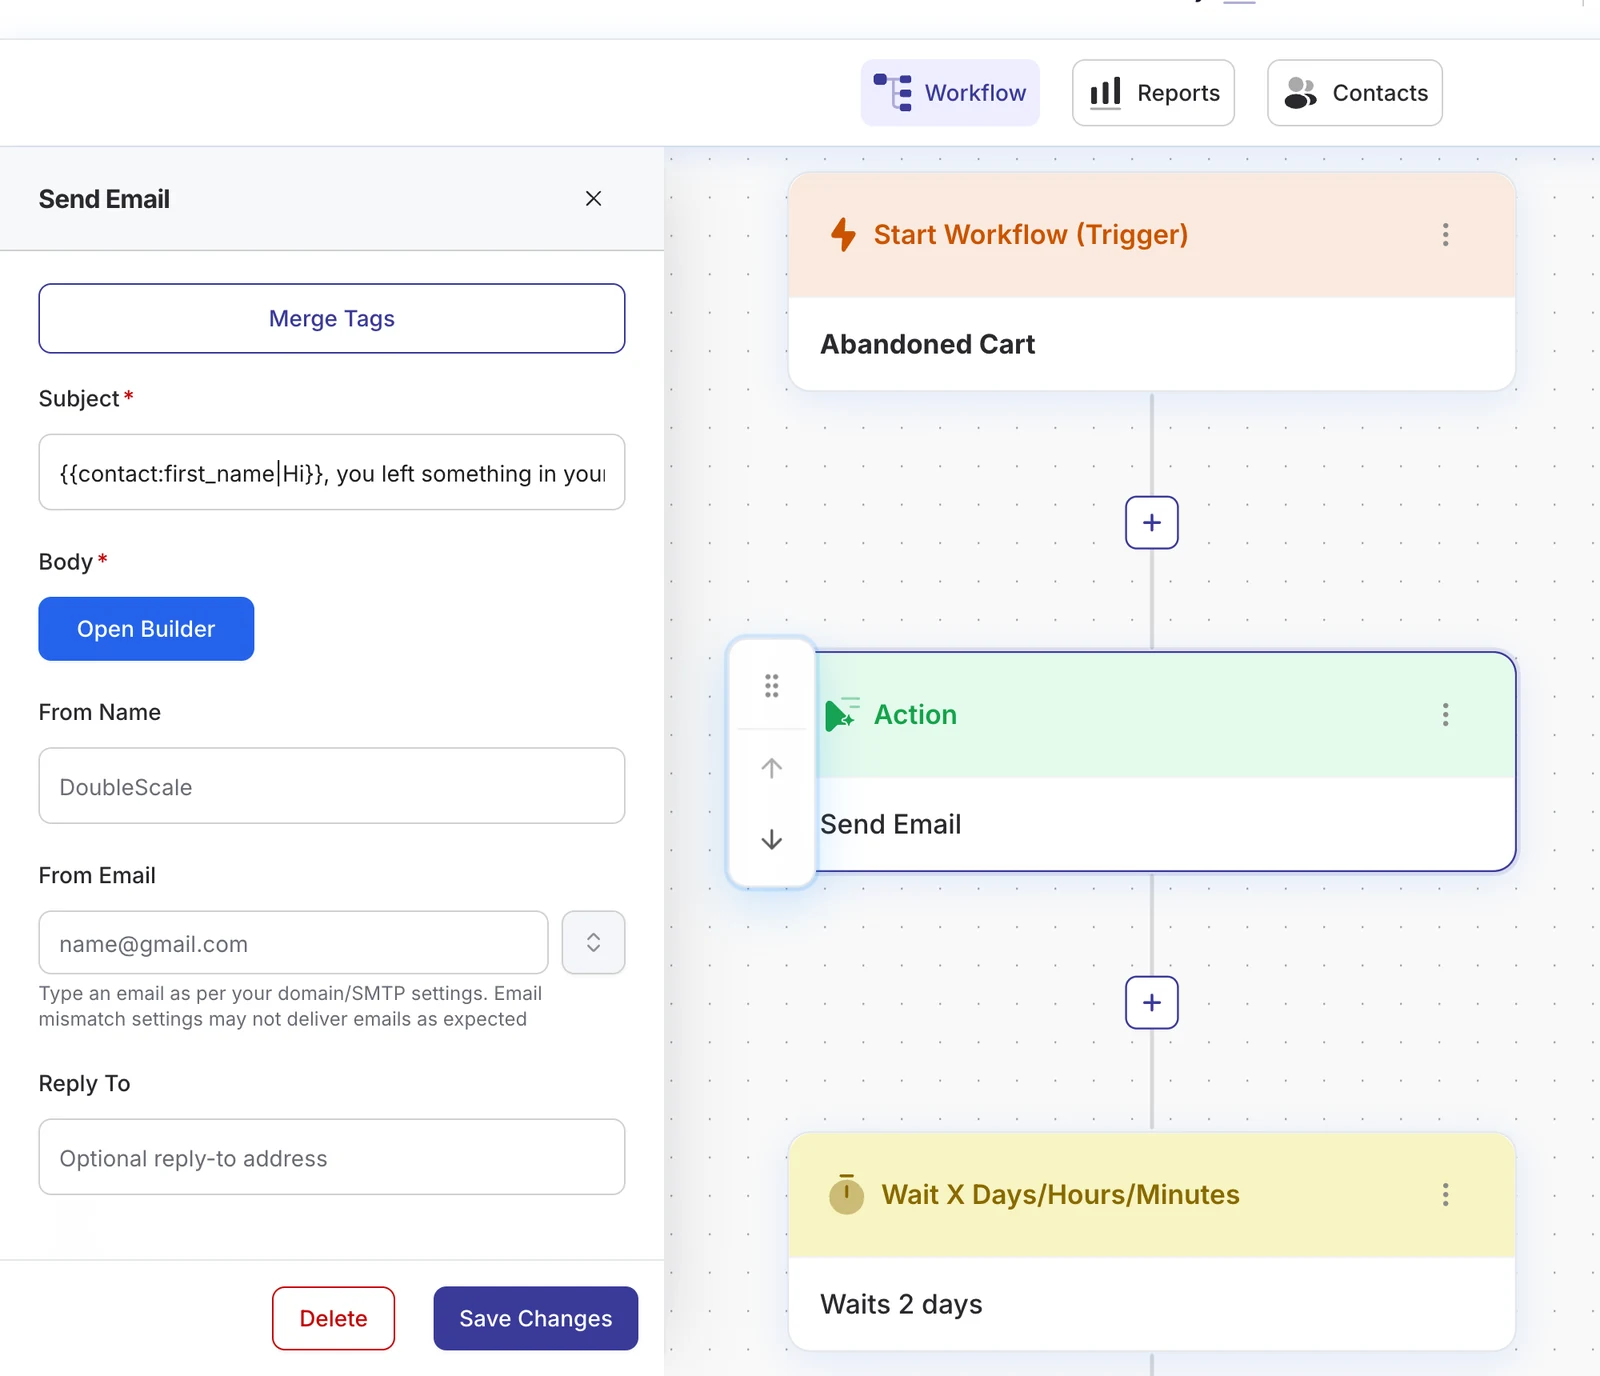Switch to the Workflow tab
Viewport: 1600px width, 1376px height.
(950, 93)
